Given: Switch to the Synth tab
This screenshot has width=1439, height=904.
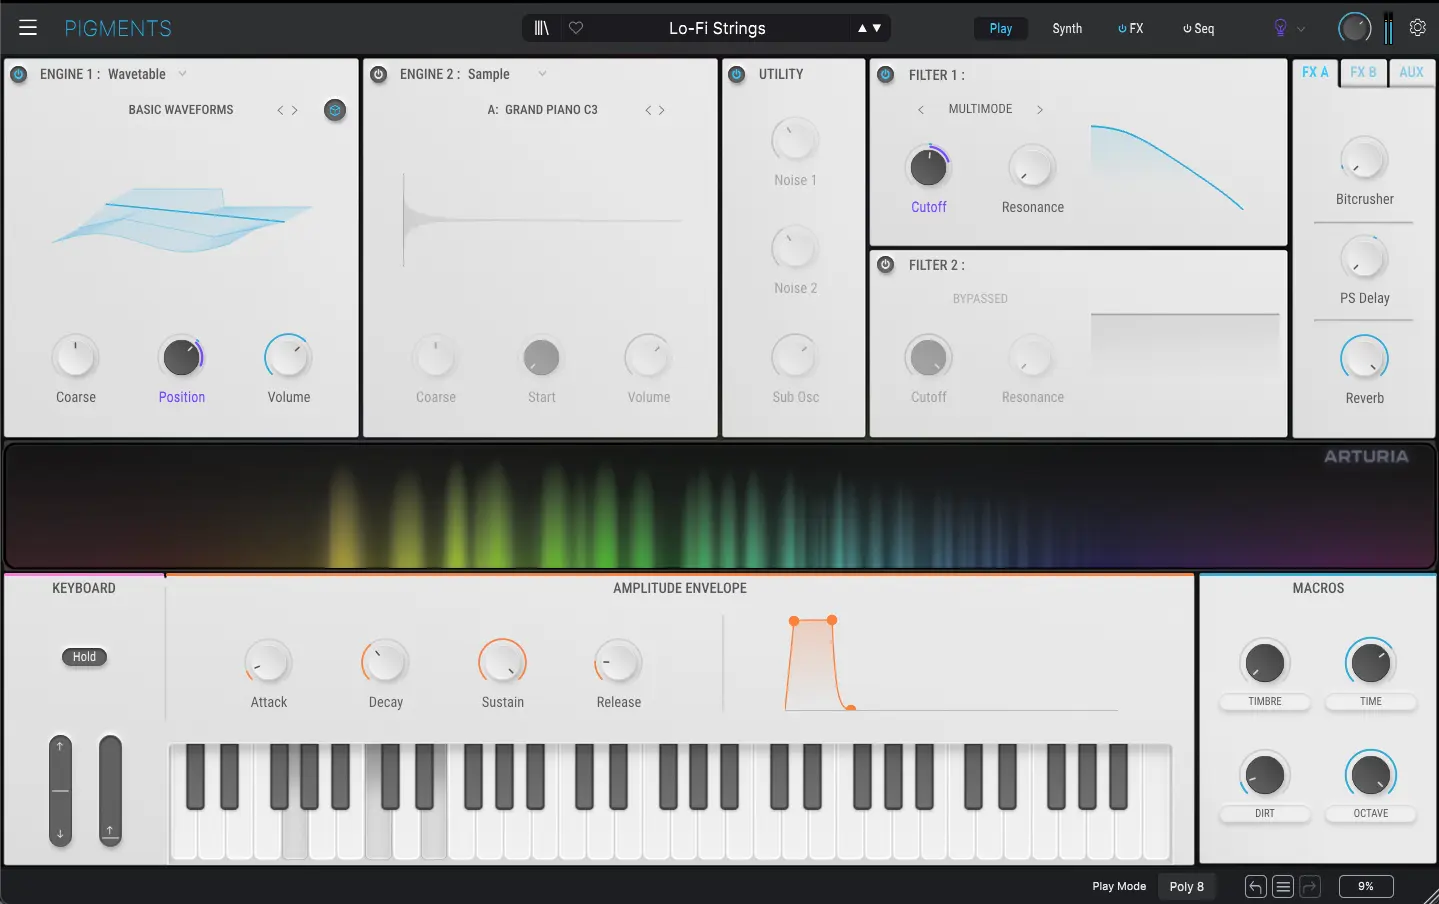Looking at the screenshot, I should (x=1067, y=28).
